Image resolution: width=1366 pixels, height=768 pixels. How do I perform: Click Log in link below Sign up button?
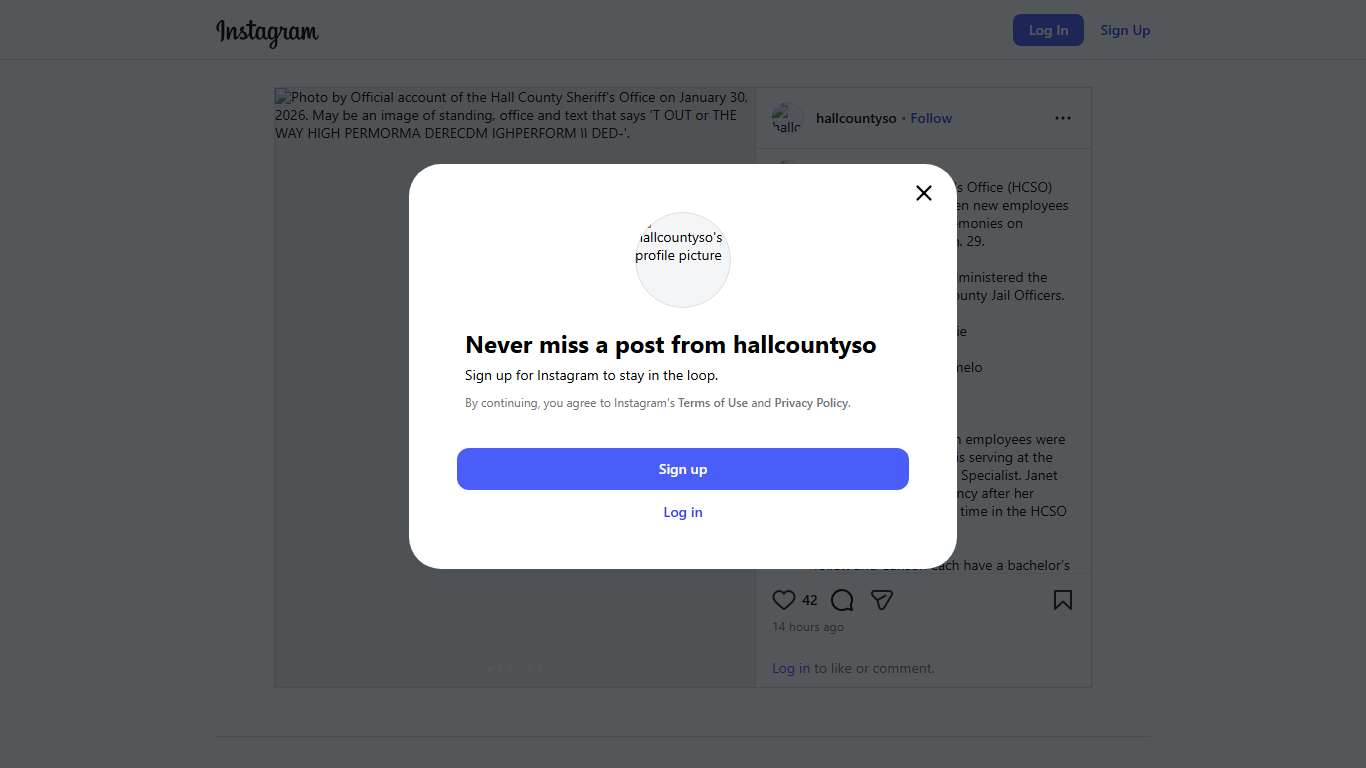[683, 512]
